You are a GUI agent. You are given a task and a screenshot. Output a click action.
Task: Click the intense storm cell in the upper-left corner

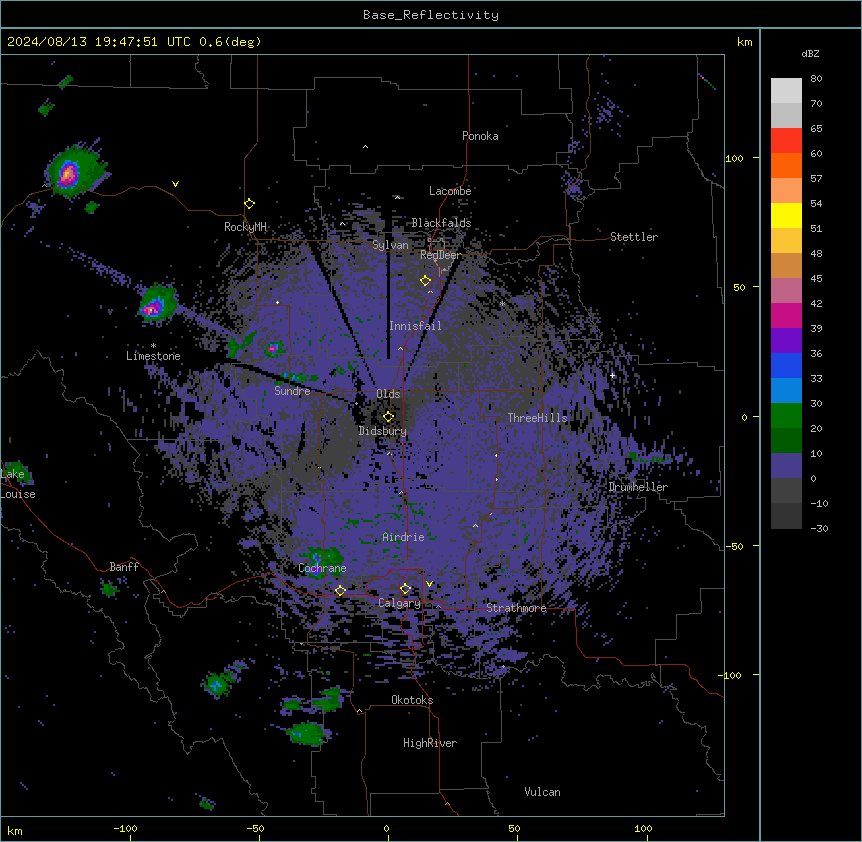[68, 174]
